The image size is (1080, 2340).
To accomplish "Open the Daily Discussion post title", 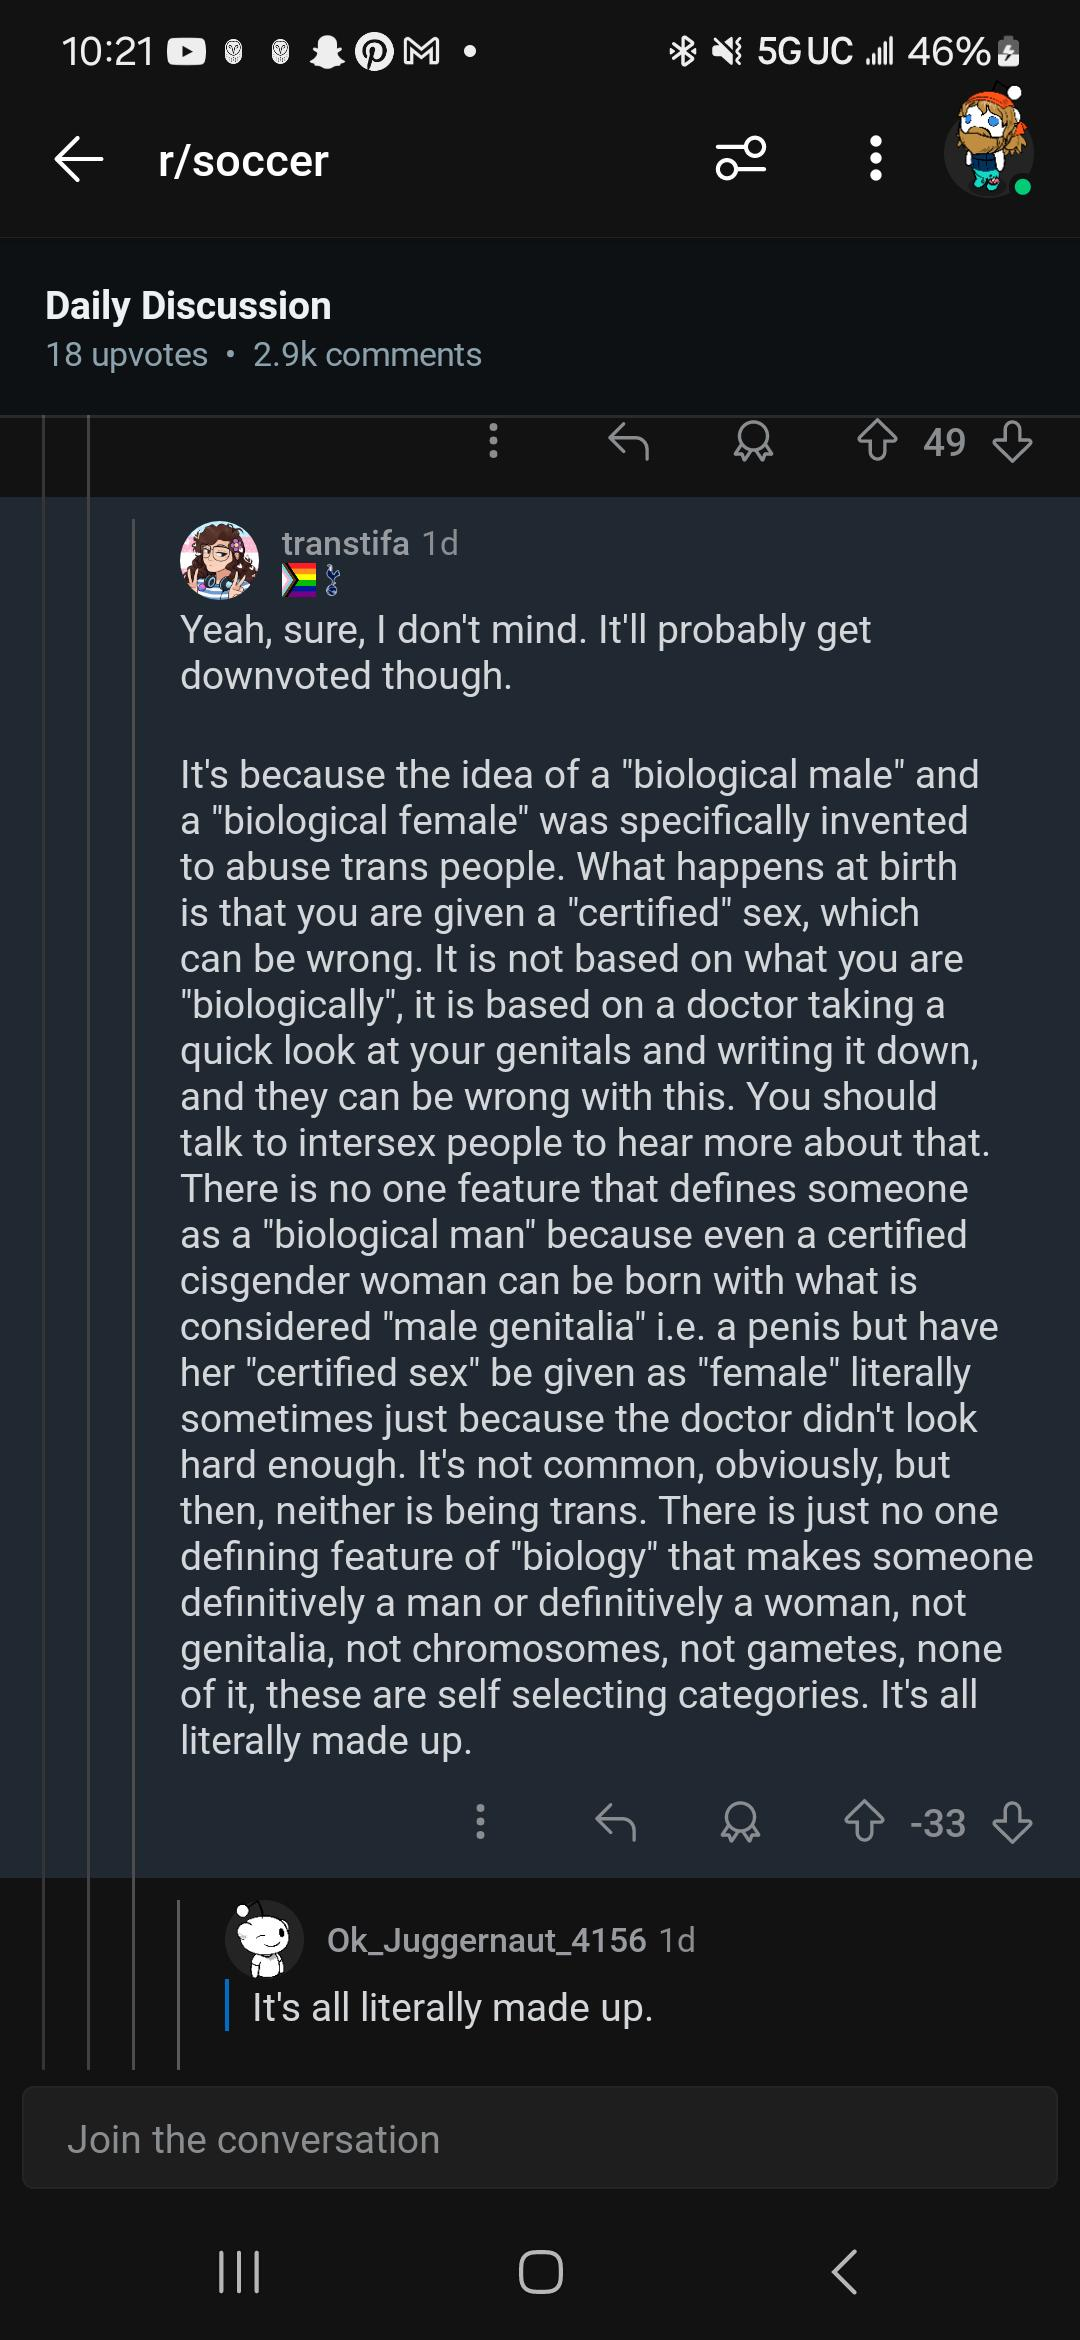I will pyautogui.click(x=188, y=306).
